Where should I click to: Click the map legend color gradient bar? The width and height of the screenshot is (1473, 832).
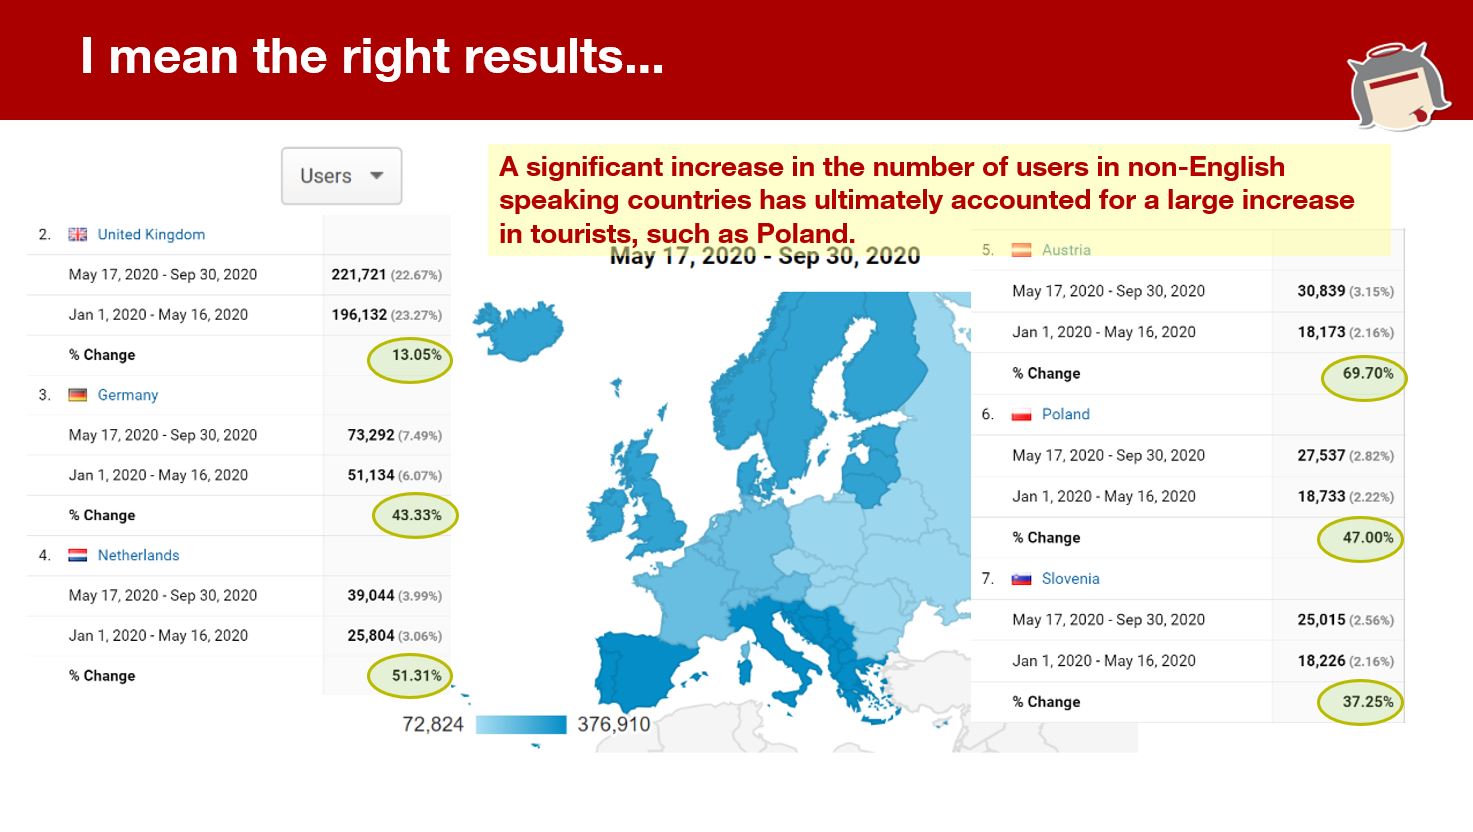[x=521, y=724]
